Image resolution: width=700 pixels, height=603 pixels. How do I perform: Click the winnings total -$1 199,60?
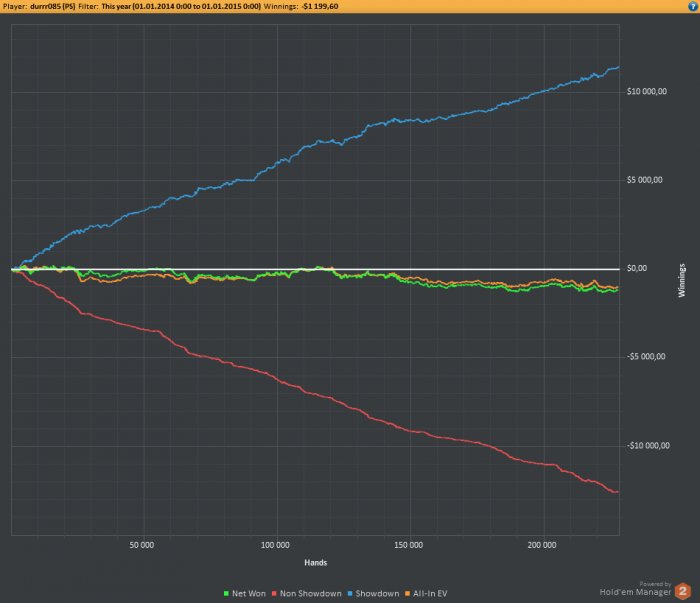320,6
